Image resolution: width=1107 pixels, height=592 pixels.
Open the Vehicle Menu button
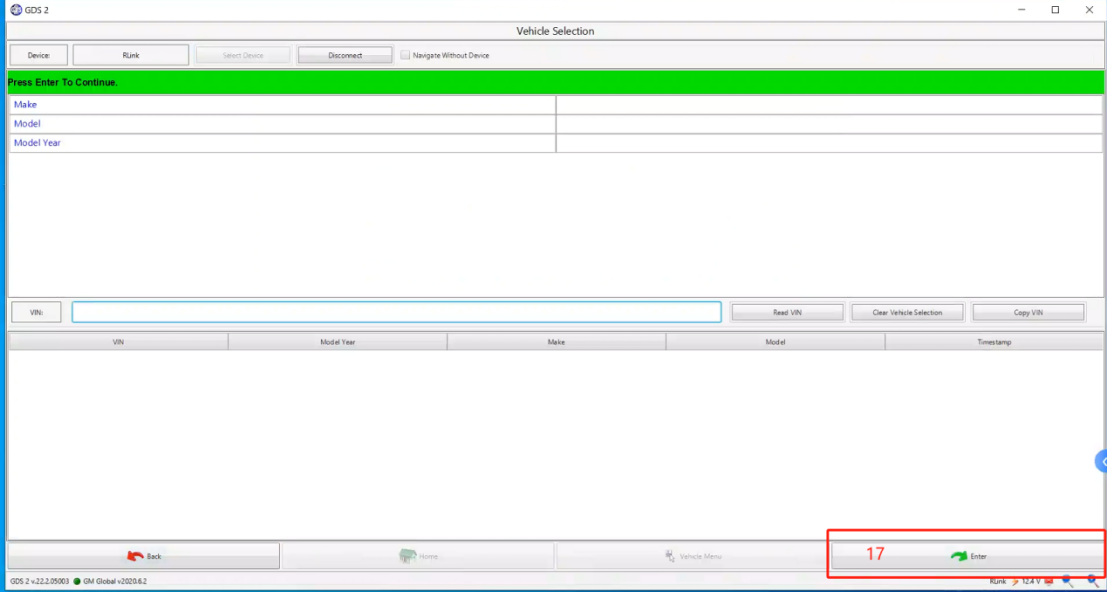692,556
